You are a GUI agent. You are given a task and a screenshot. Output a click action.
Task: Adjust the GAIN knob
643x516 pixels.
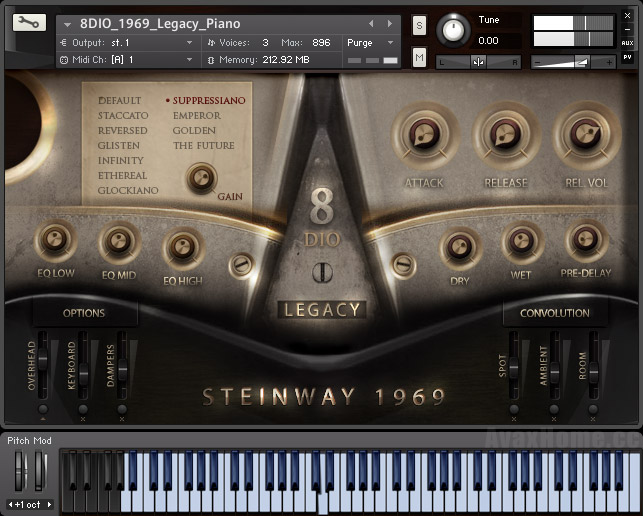tap(201, 178)
